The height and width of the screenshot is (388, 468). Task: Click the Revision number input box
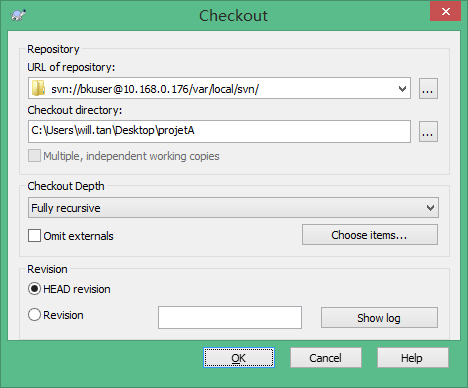[230, 317]
